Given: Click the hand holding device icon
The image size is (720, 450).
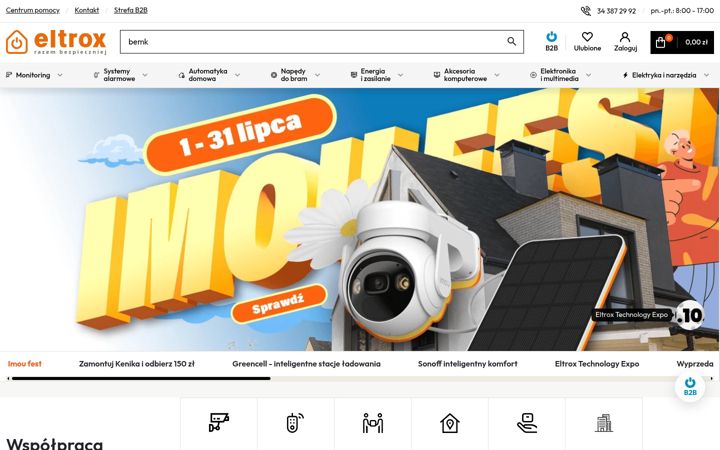Looking at the screenshot, I should click(x=527, y=423).
